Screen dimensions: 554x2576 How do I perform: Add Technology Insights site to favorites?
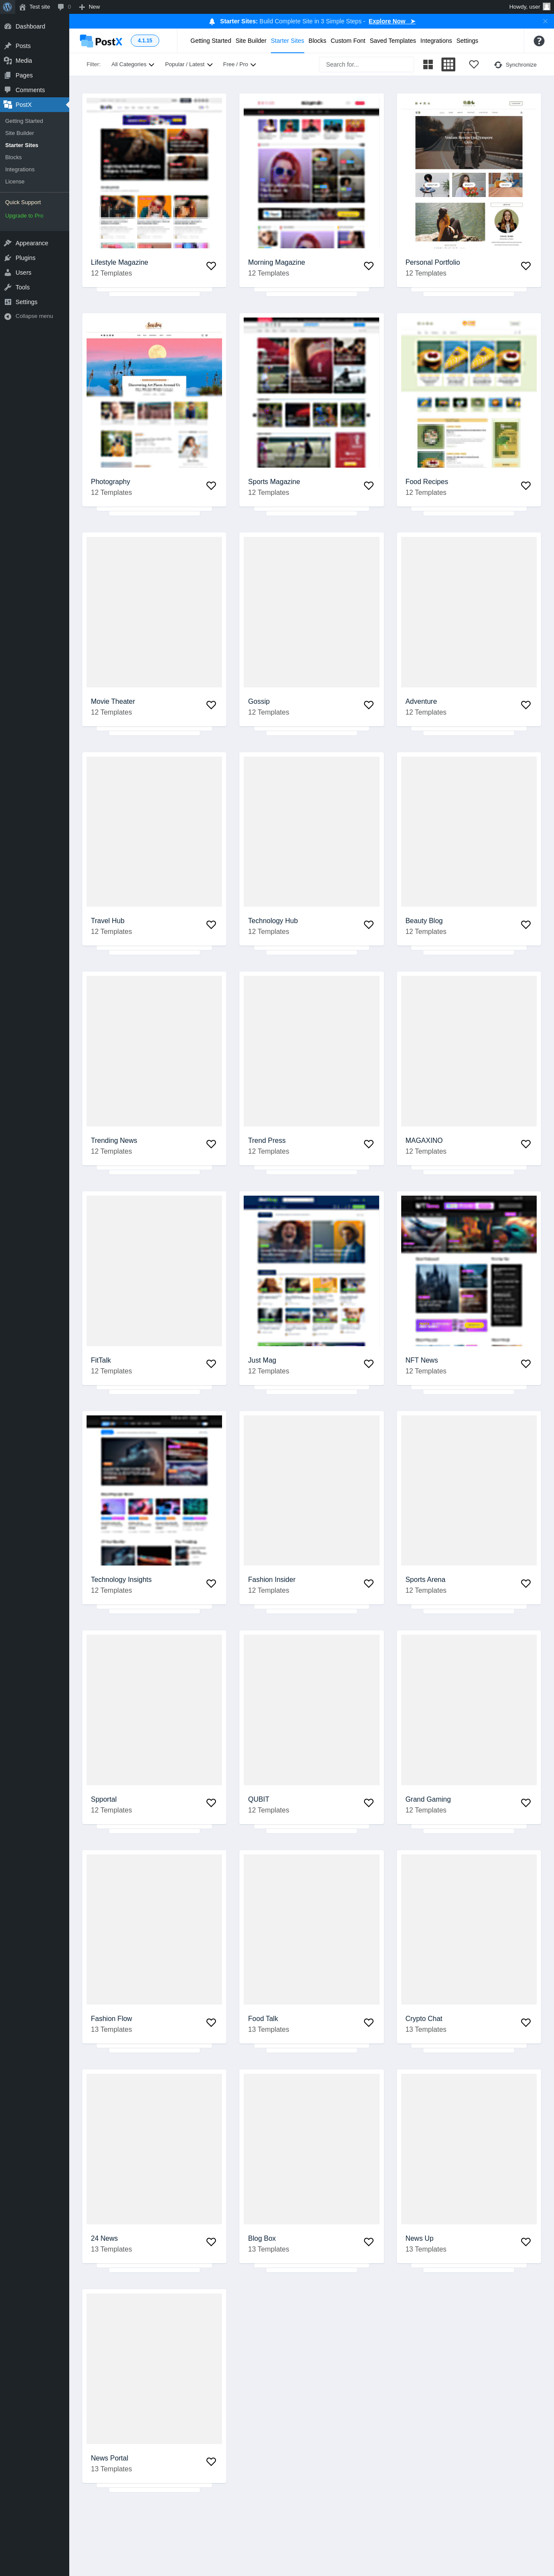(211, 1583)
